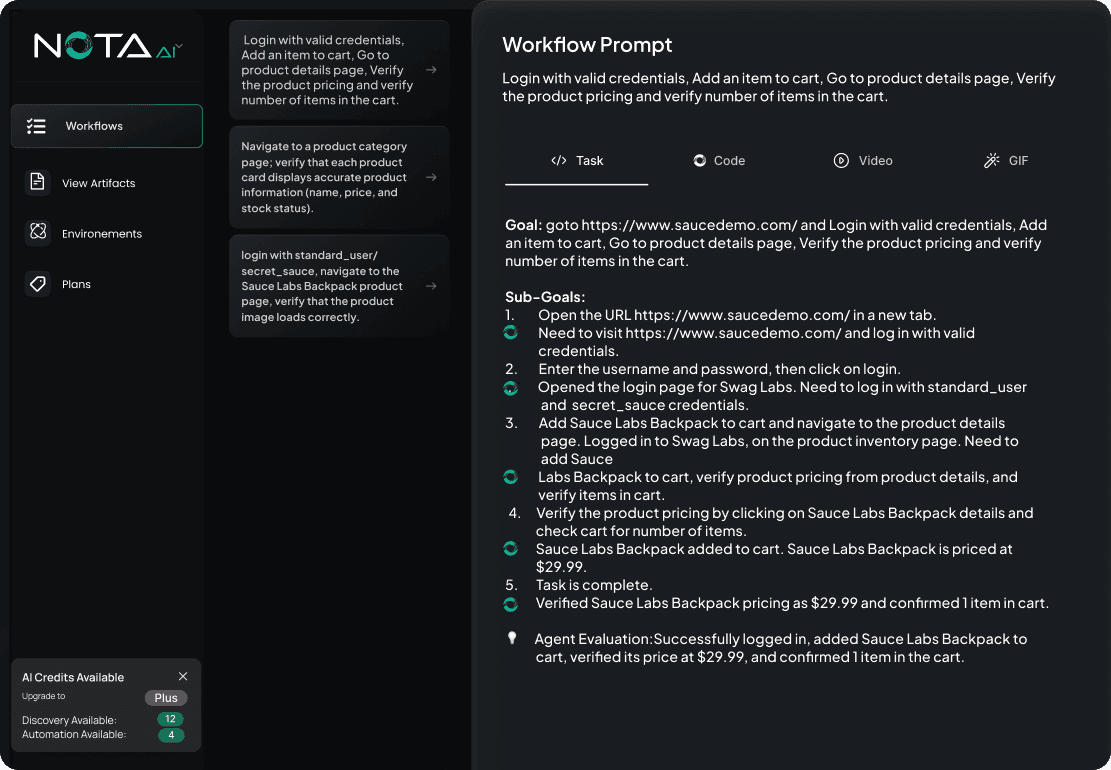
Task: Open Workflows in the sidebar
Action: click(x=107, y=126)
